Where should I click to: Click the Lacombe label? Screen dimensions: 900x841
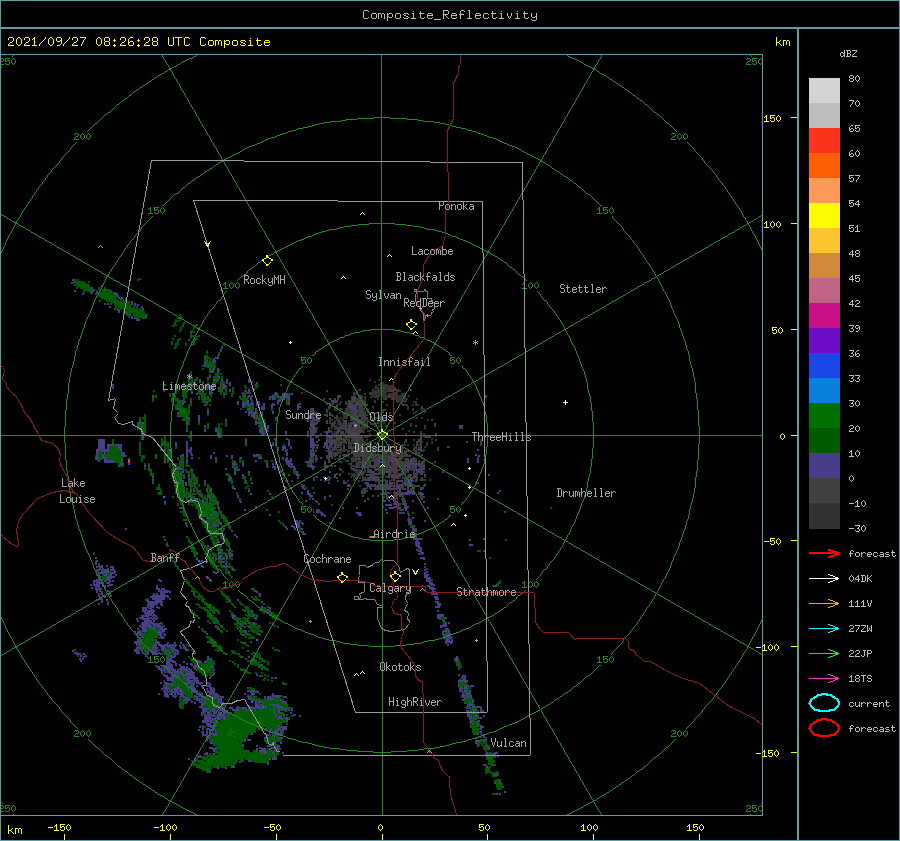[x=432, y=251]
